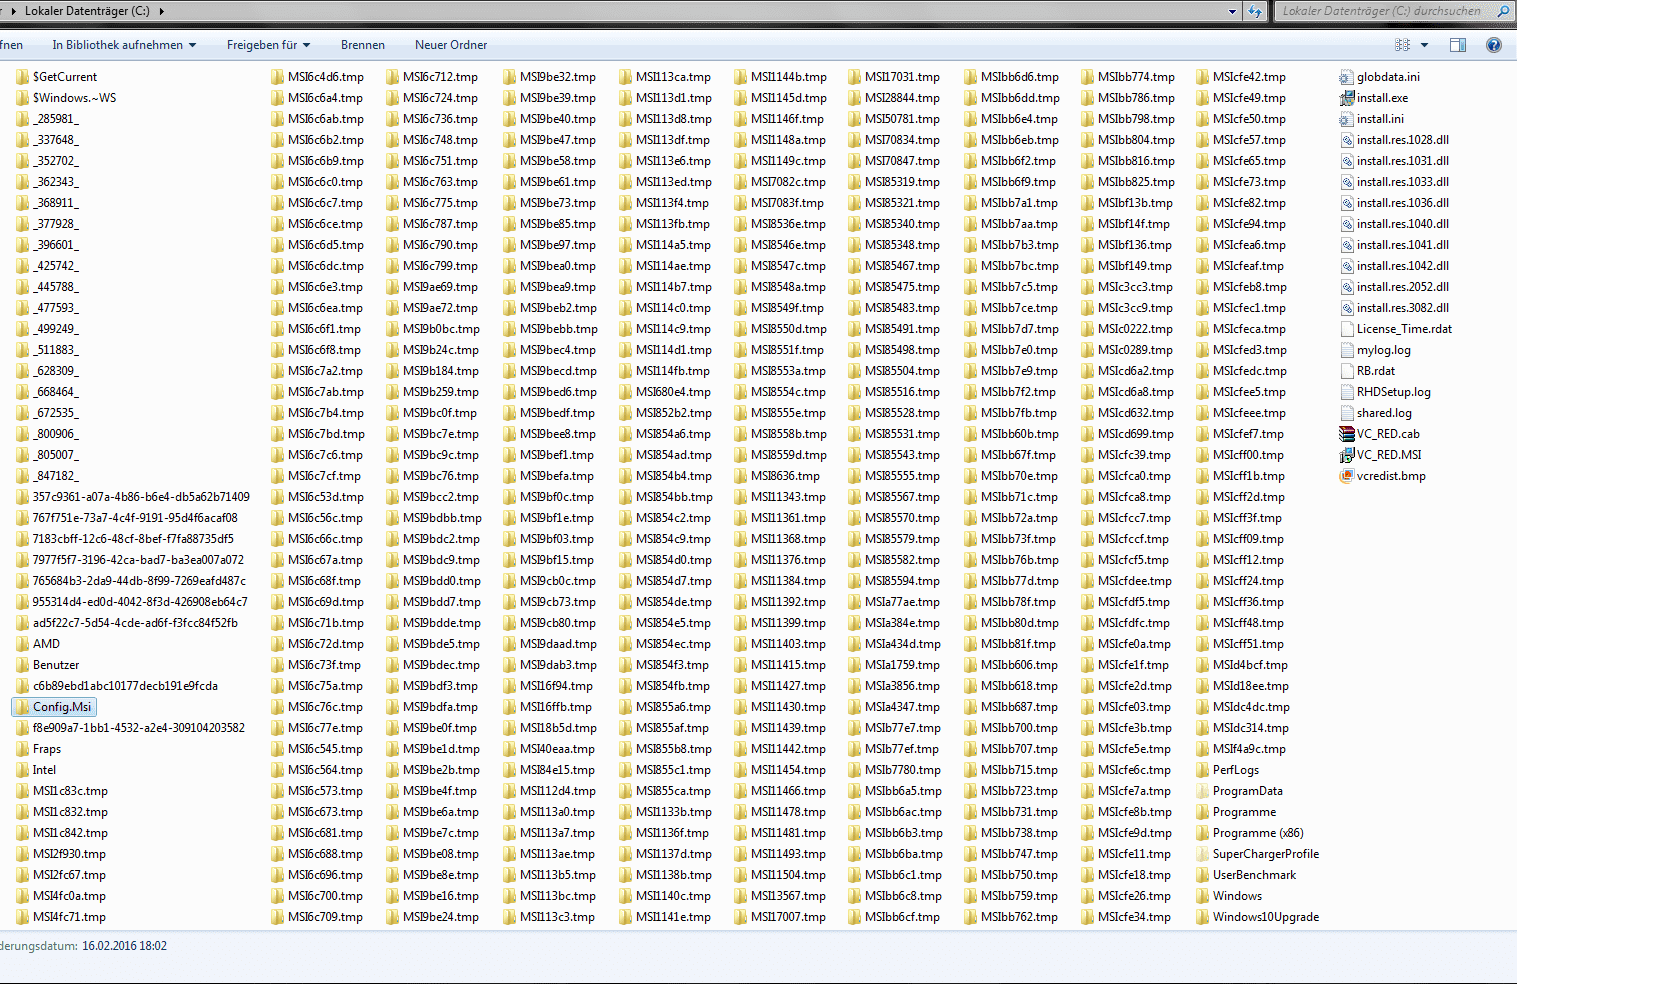The width and height of the screenshot is (1680, 984).
Task: Click the date 16.02.2016 18:02 in details pane
Action: [124, 946]
